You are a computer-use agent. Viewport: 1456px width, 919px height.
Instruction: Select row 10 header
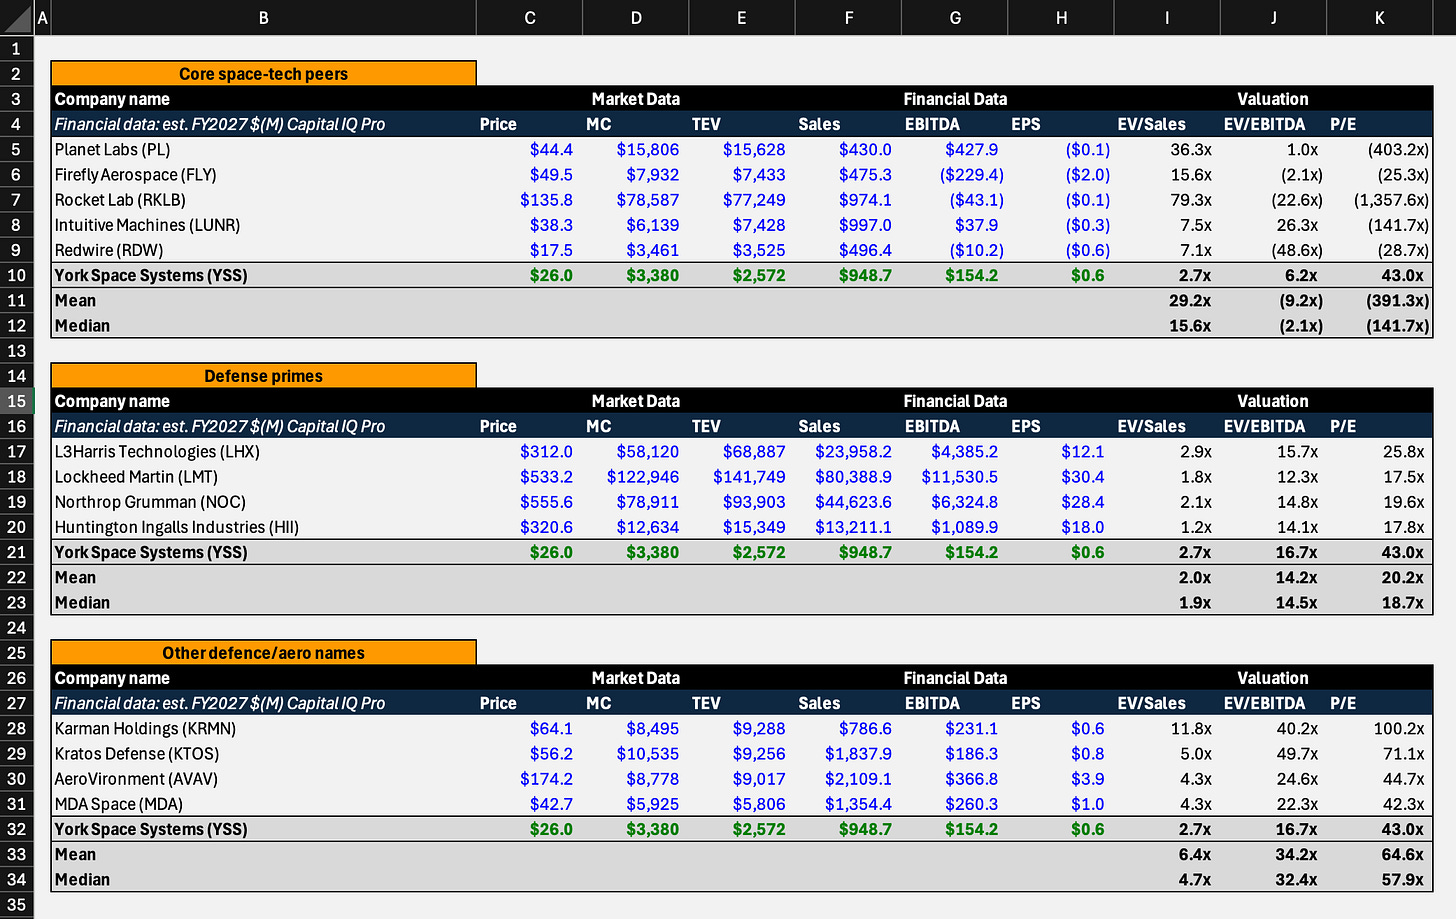pyautogui.click(x=16, y=275)
